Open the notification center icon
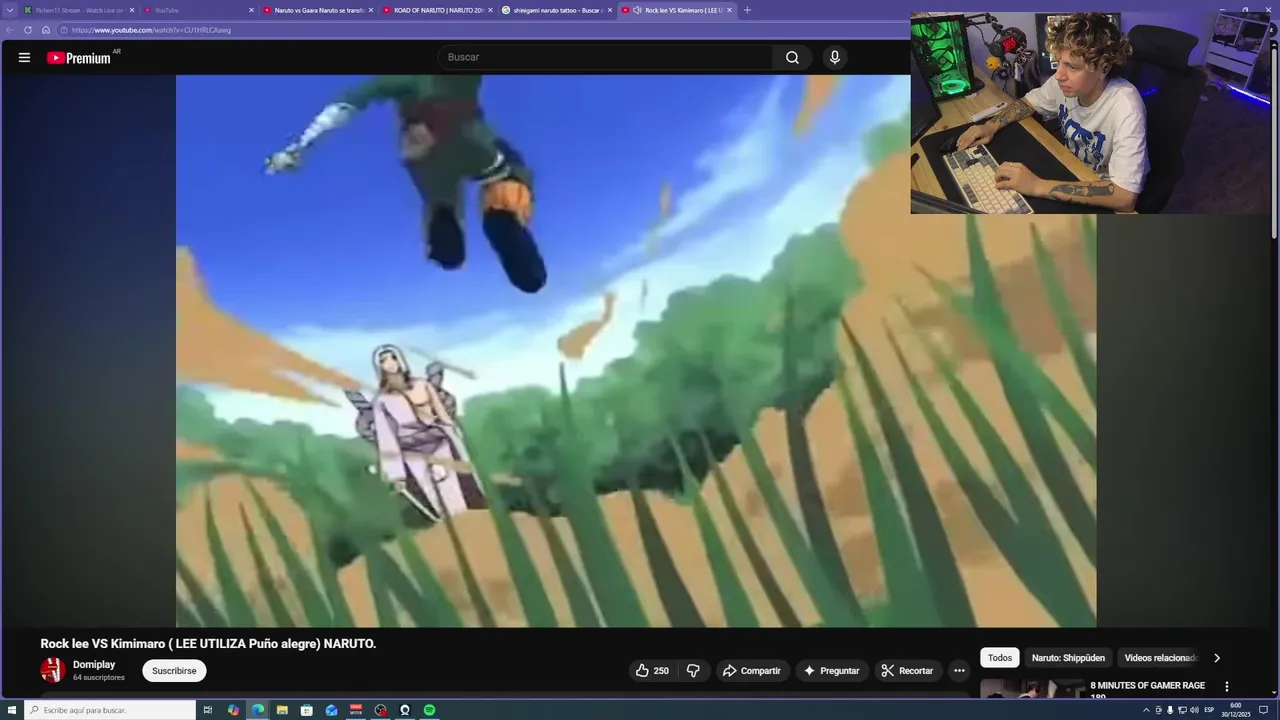1280x720 pixels. [1265, 710]
